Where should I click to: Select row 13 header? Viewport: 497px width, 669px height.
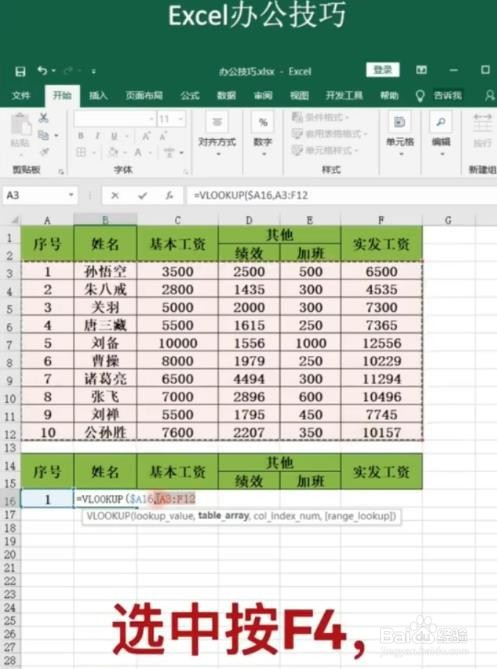click(10, 448)
